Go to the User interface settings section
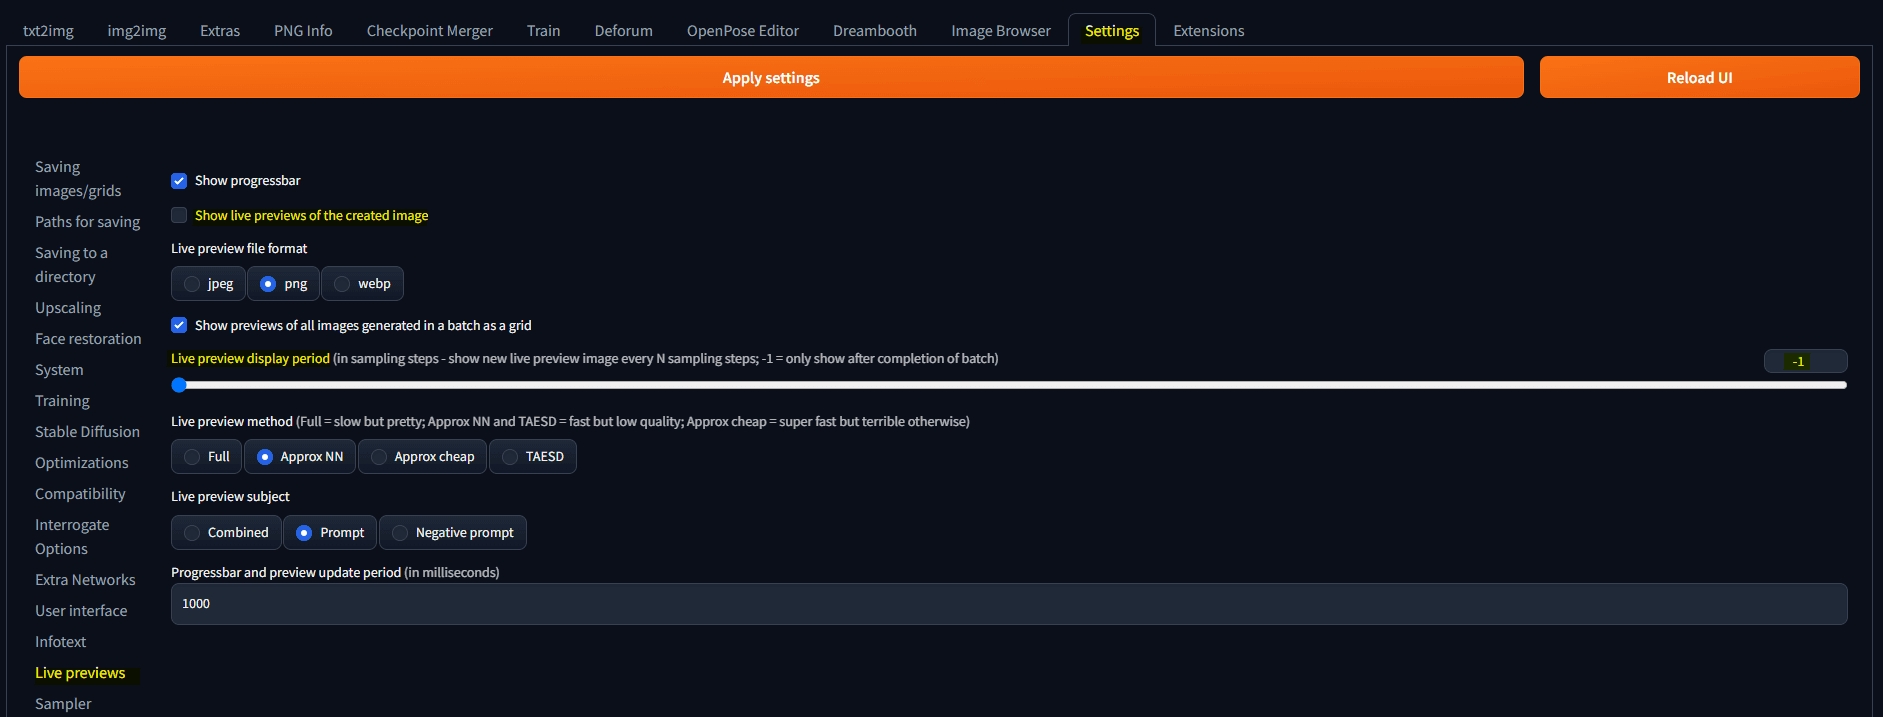The image size is (1883, 717). [81, 611]
